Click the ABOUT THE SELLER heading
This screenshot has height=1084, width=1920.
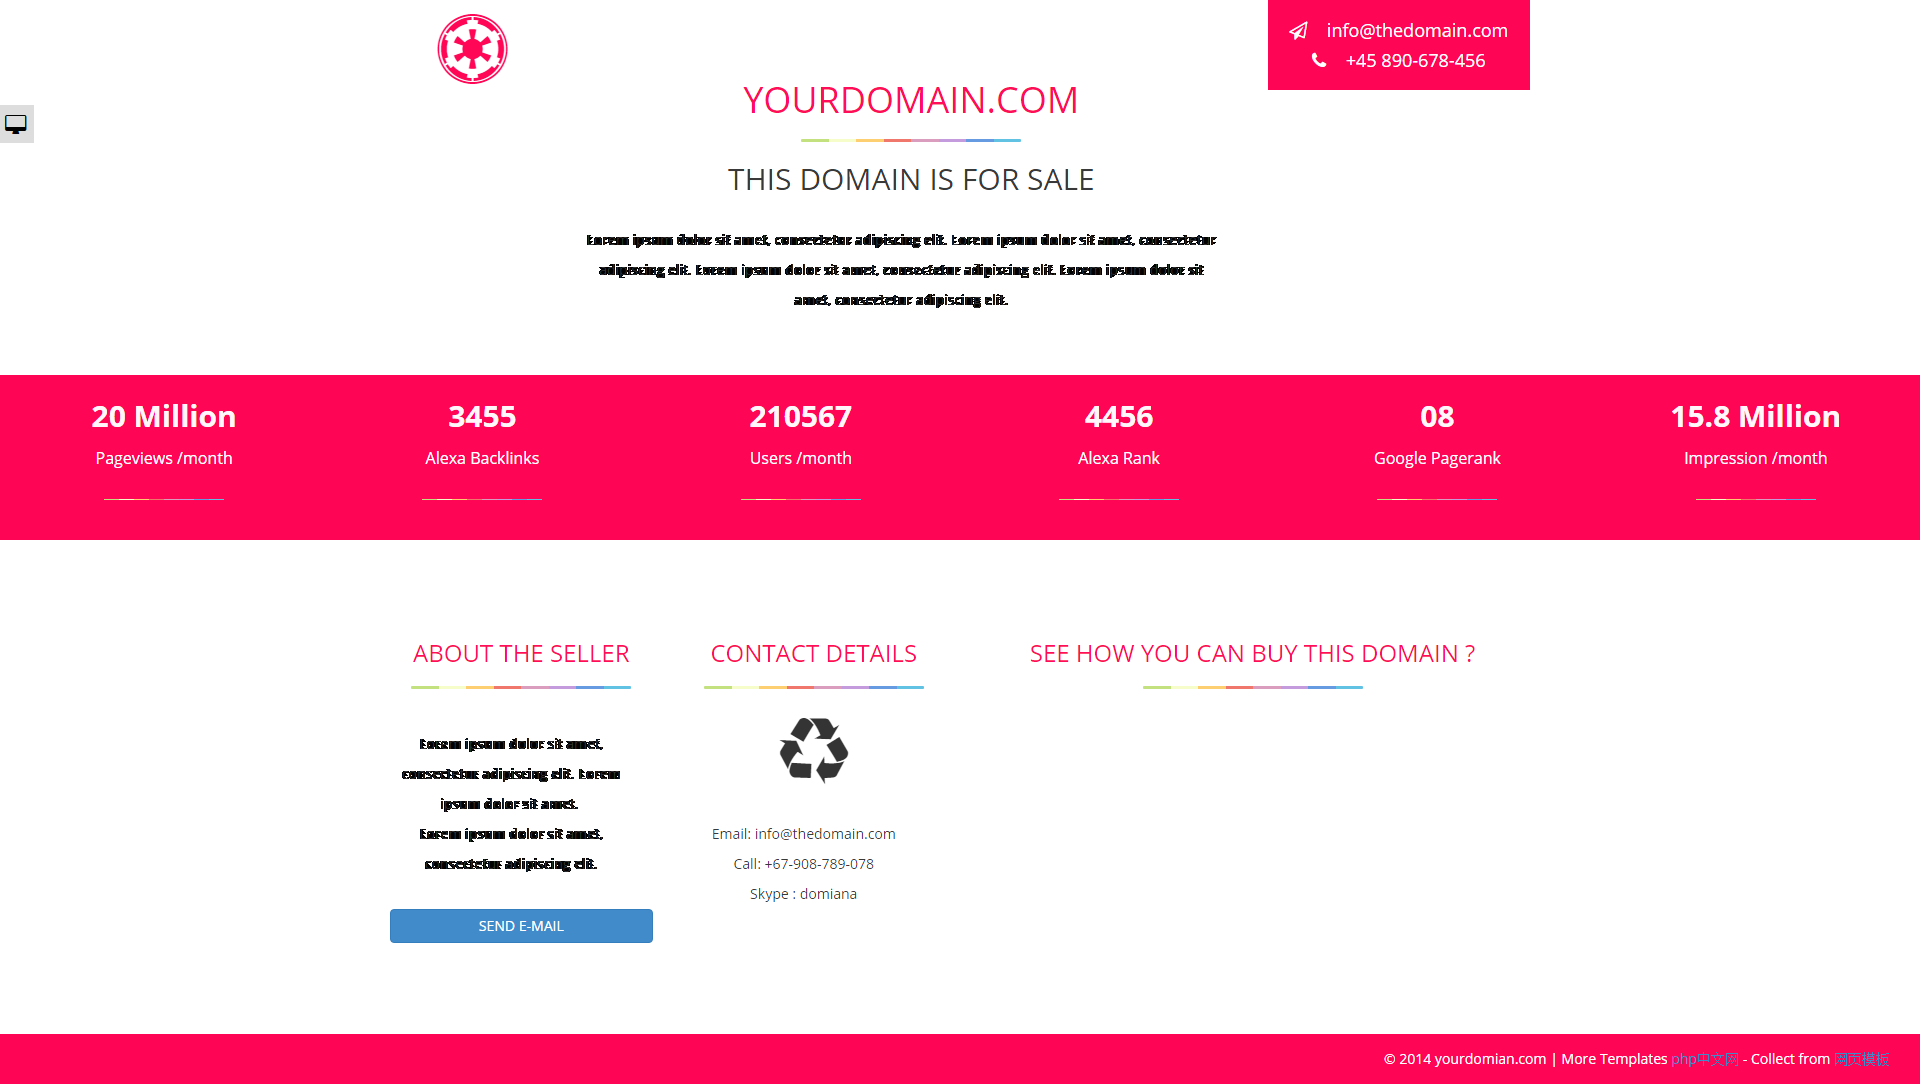[521, 654]
